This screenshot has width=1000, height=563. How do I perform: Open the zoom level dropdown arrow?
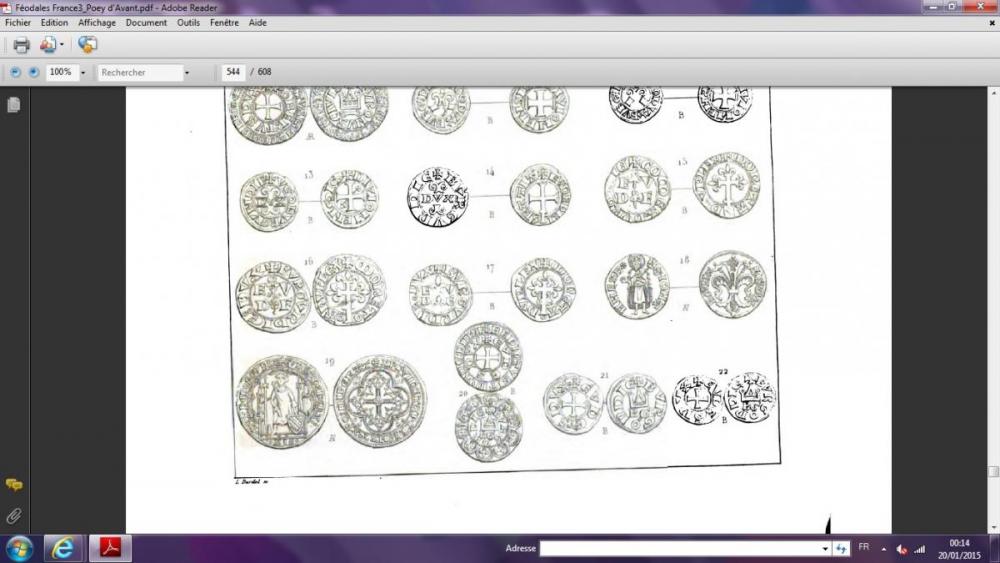[x=83, y=73]
